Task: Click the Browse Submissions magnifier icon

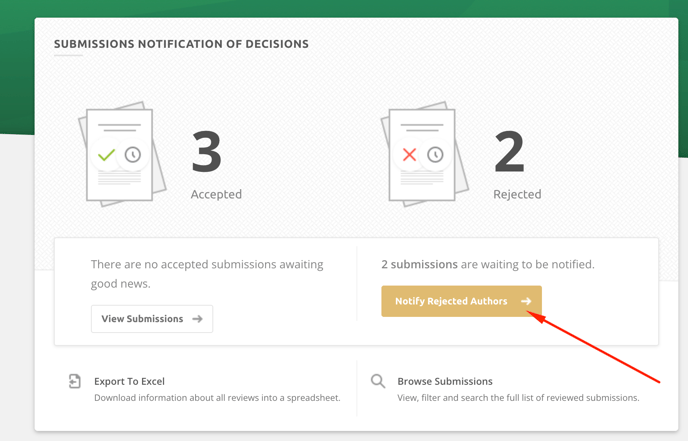Action: pyautogui.click(x=378, y=381)
